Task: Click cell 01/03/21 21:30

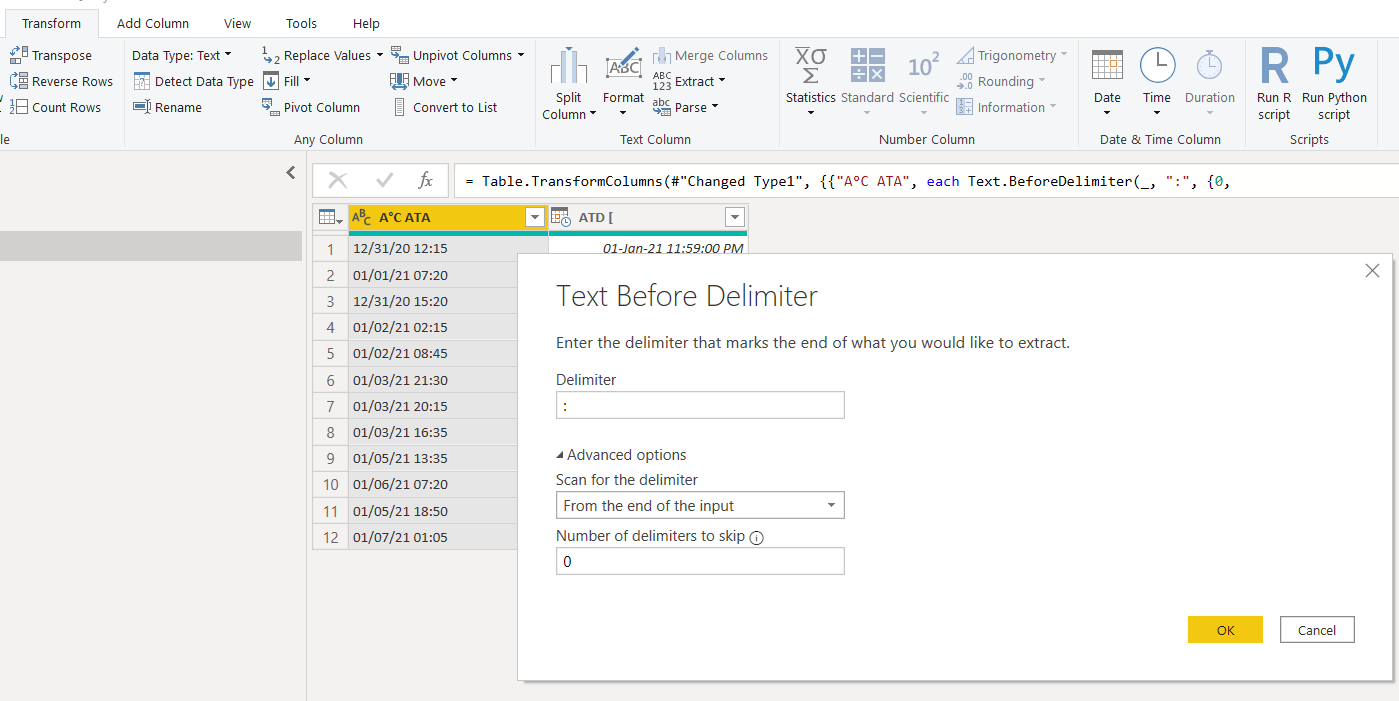Action: pos(433,380)
